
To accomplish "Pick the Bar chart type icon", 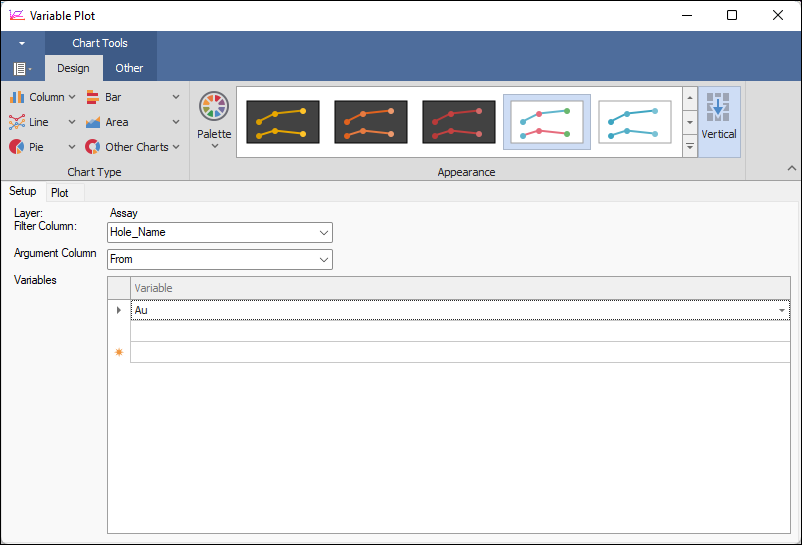I will pyautogui.click(x=92, y=97).
